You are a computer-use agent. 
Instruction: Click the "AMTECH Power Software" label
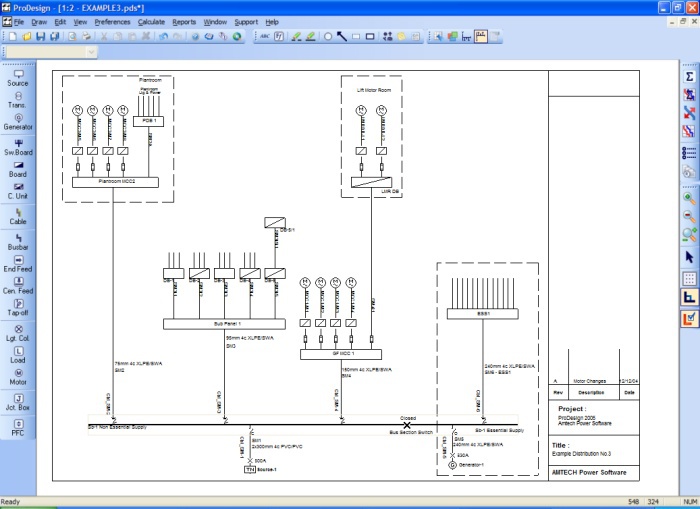coord(589,472)
